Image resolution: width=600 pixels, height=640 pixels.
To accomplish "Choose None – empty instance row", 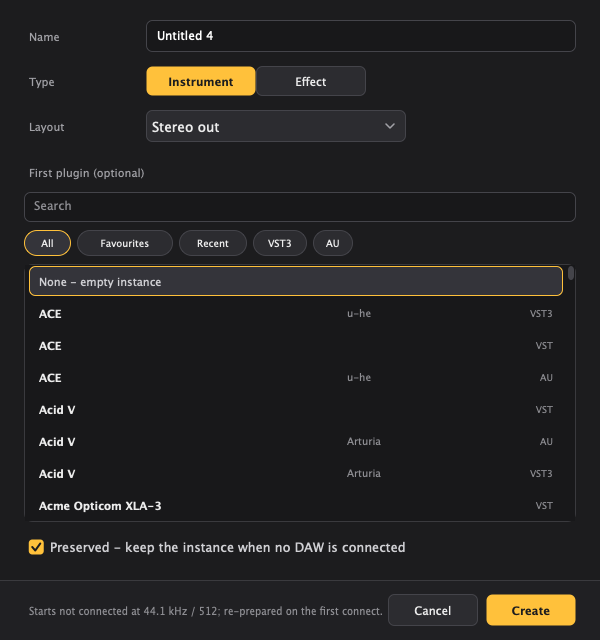I will point(296,281).
